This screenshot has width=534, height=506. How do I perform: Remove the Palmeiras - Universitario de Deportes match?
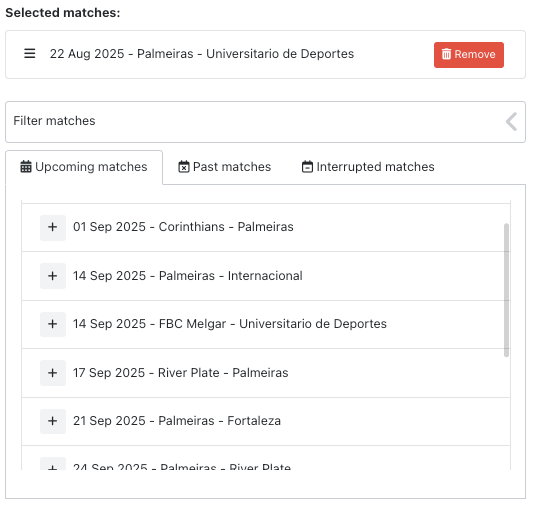(469, 55)
